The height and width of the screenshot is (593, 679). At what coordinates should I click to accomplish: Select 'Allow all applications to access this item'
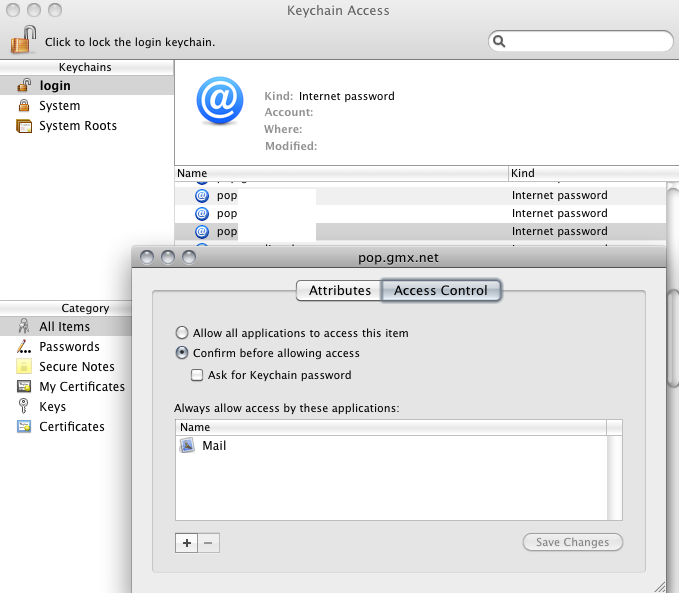tap(182, 333)
